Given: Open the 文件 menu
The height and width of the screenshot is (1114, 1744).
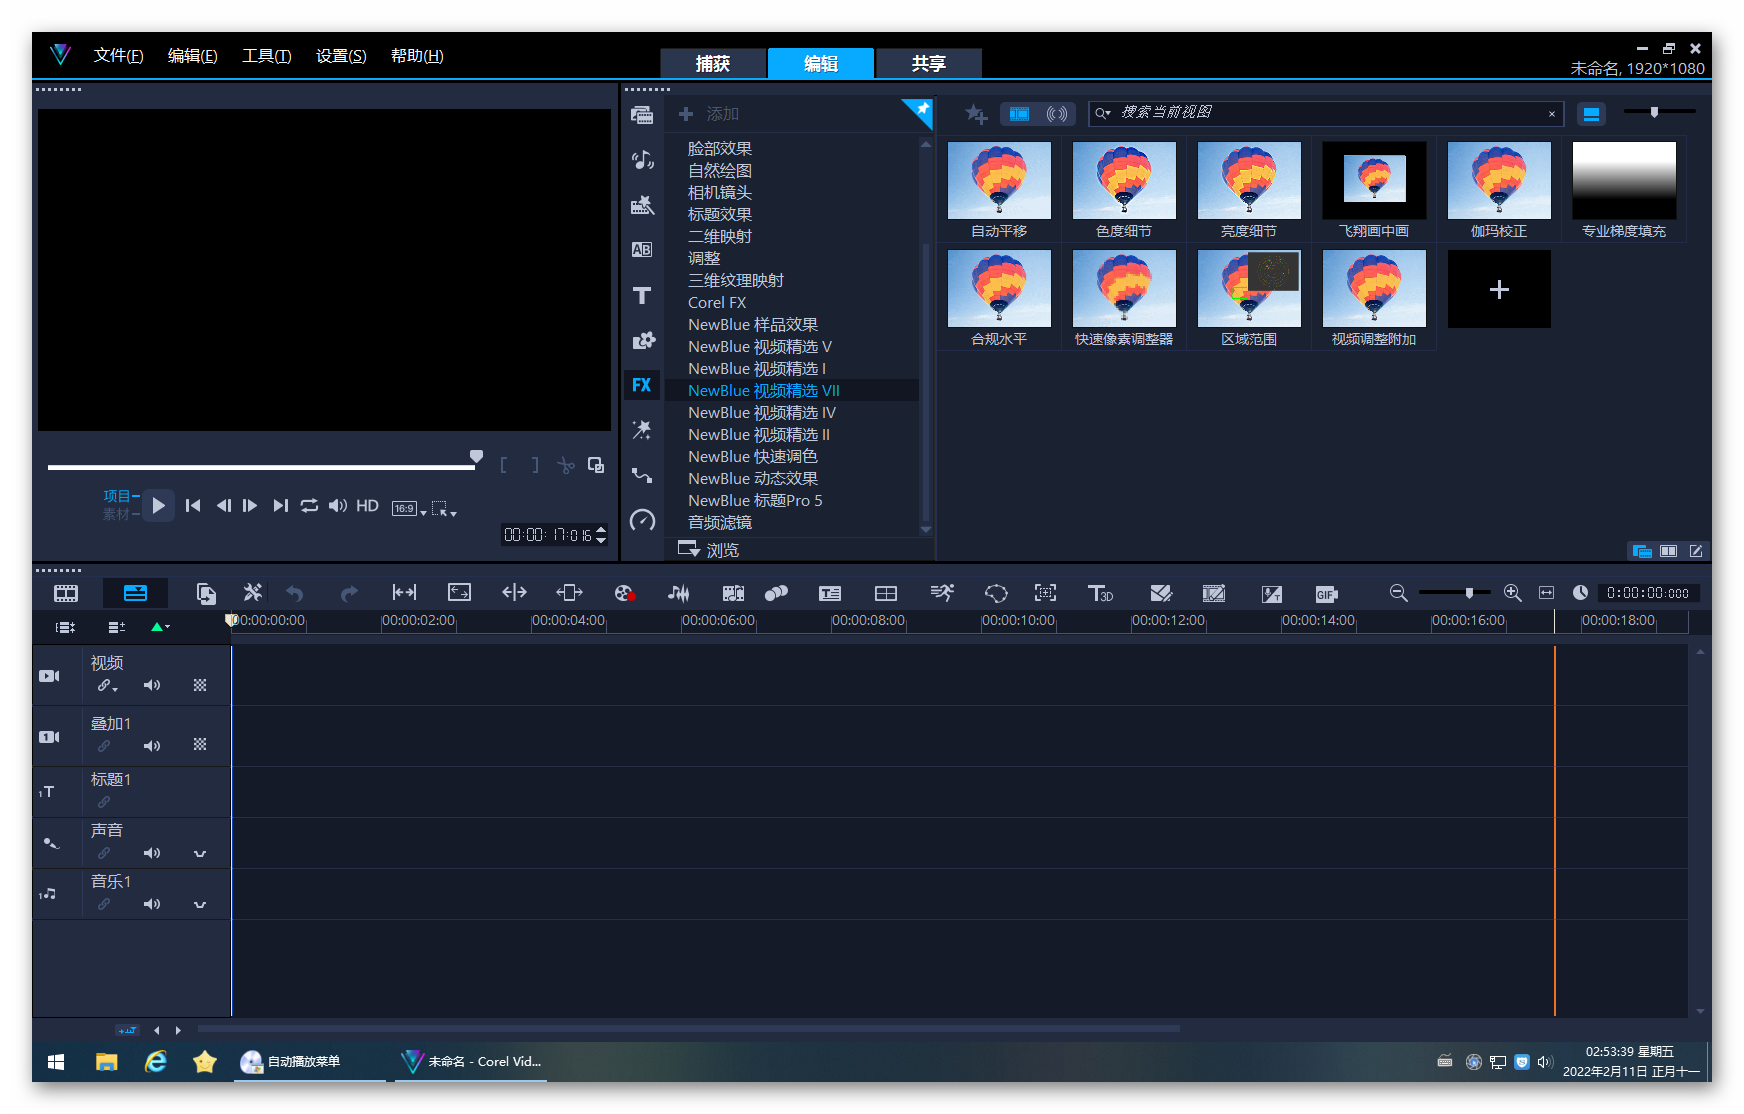Looking at the screenshot, I should tap(119, 56).
